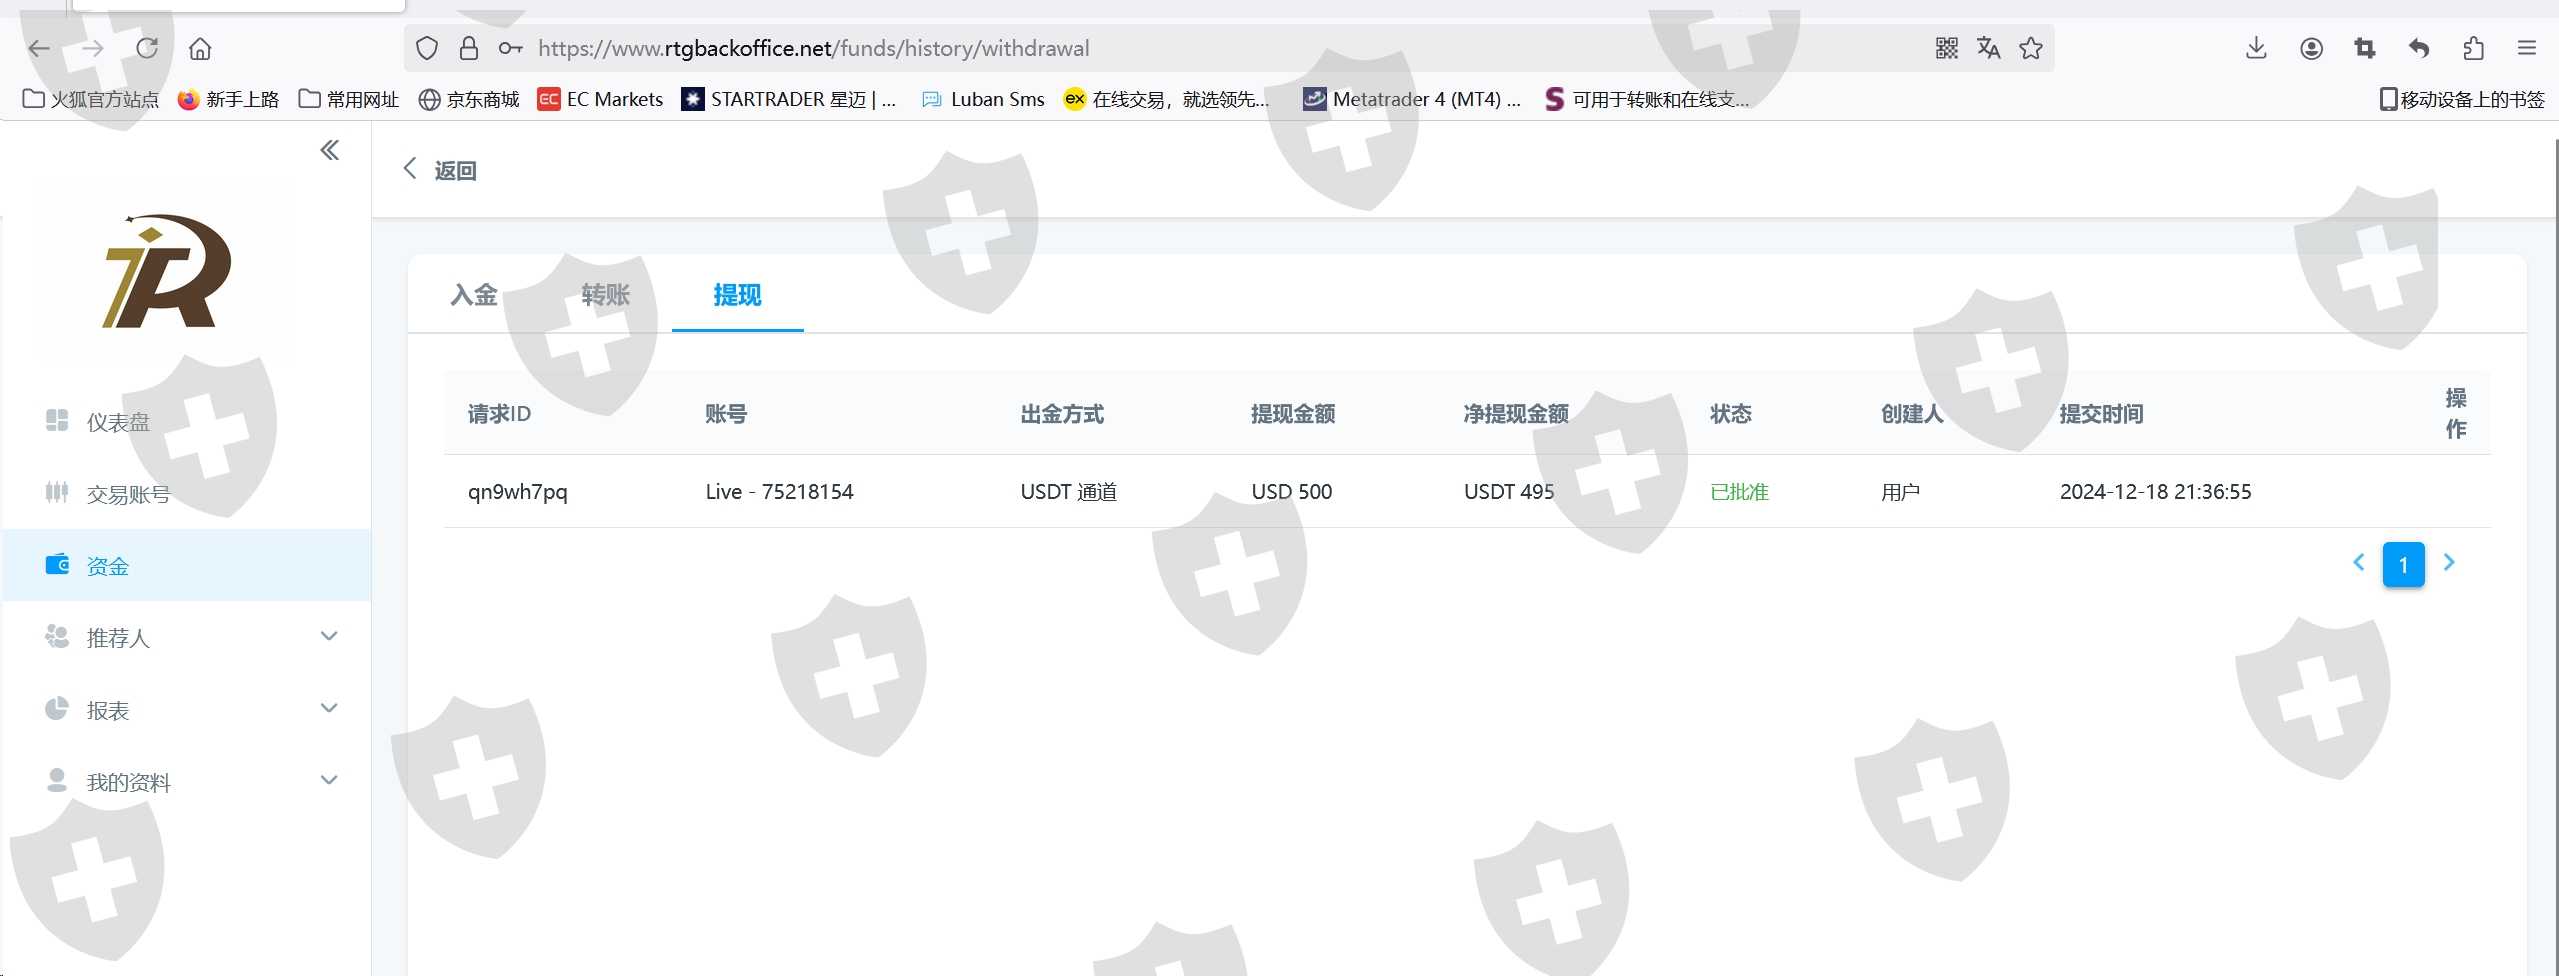Open the 移动设备上的书签 folder
Viewport: 2559px width, 976px height.
(2462, 99)
